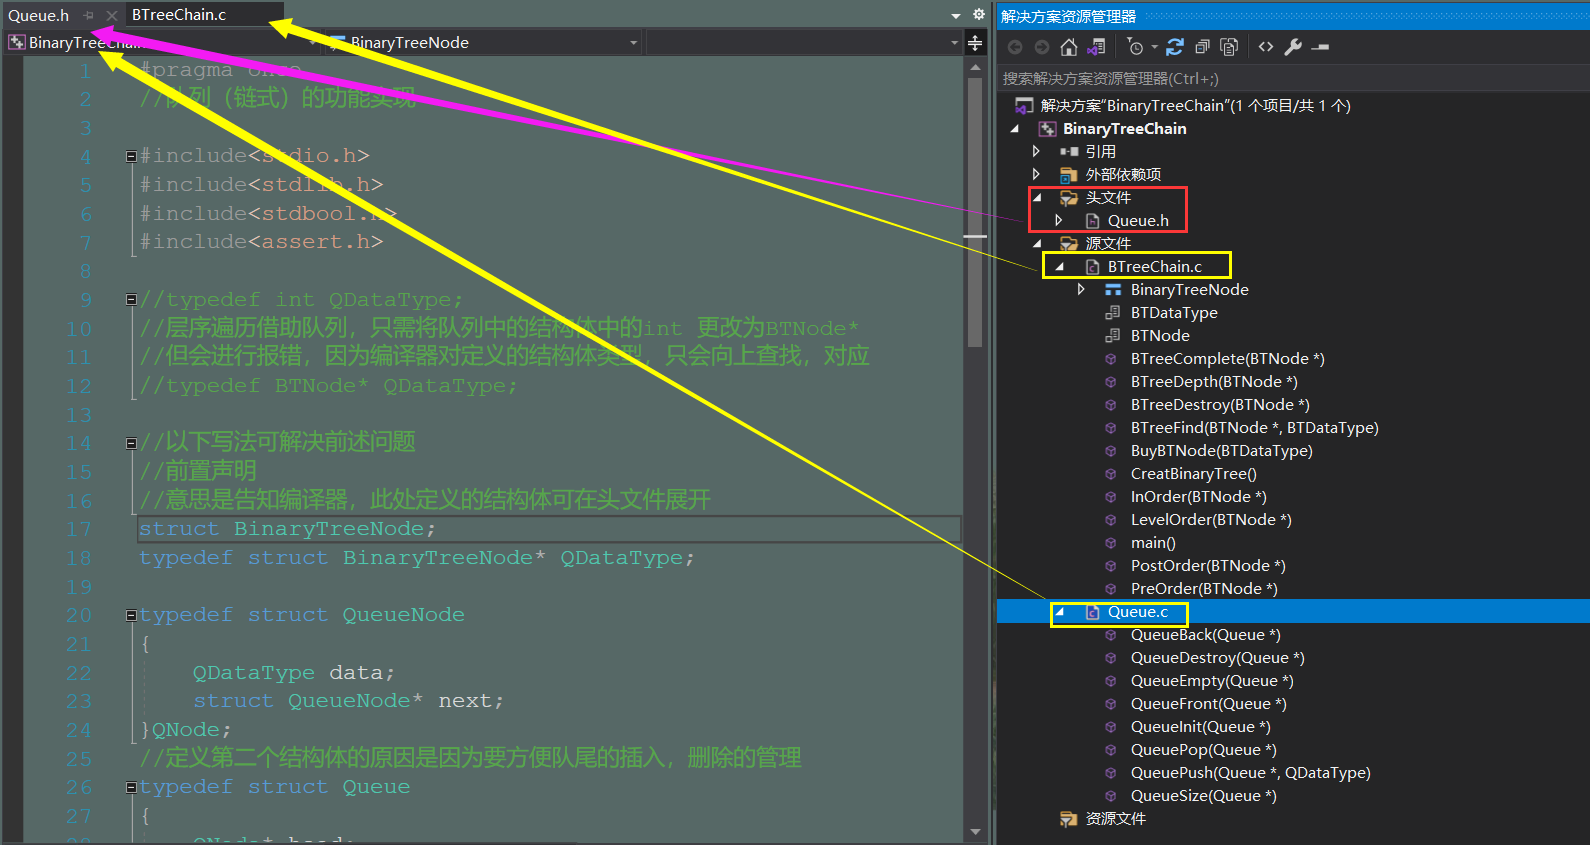Image resolution: width=1590 pixels, height=845 pixels.
Task: Select PreOrder(BTNode *) function
Action: click(1204, 588)
